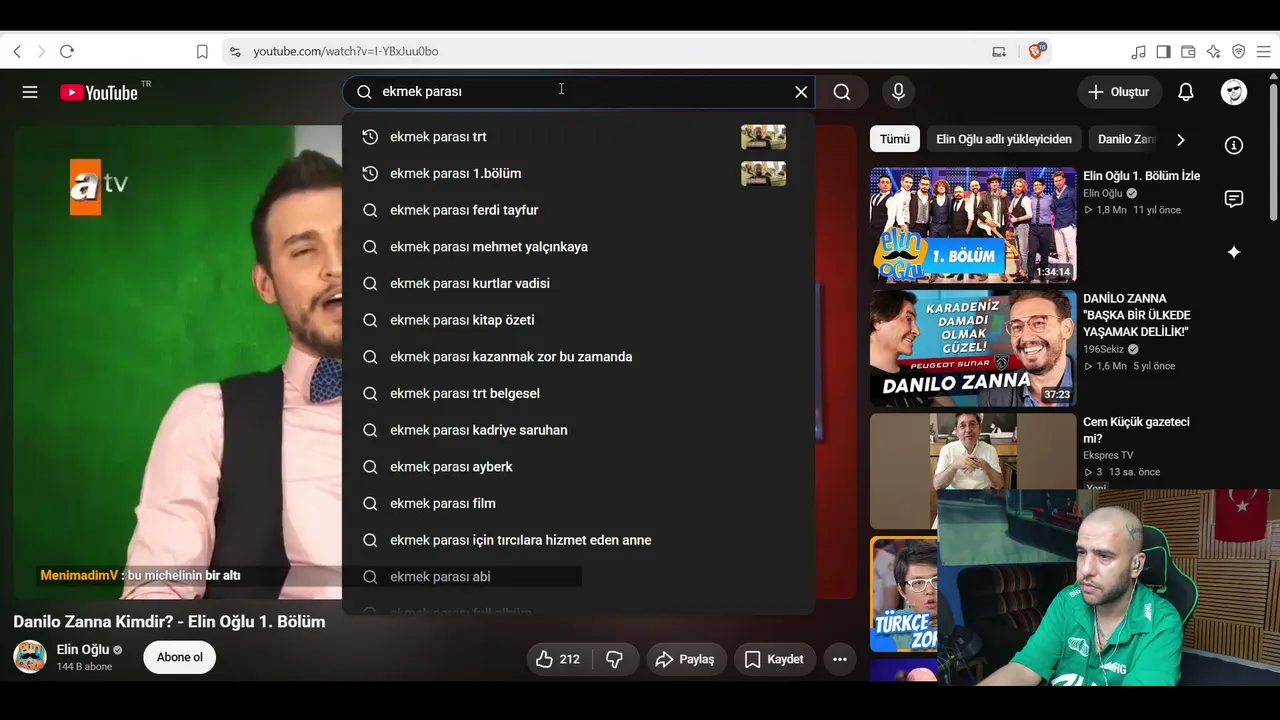Select suggestion "ekmek parası kadriye saruhan"
This screenshot has height=720, width=1280.
(578, 430)
